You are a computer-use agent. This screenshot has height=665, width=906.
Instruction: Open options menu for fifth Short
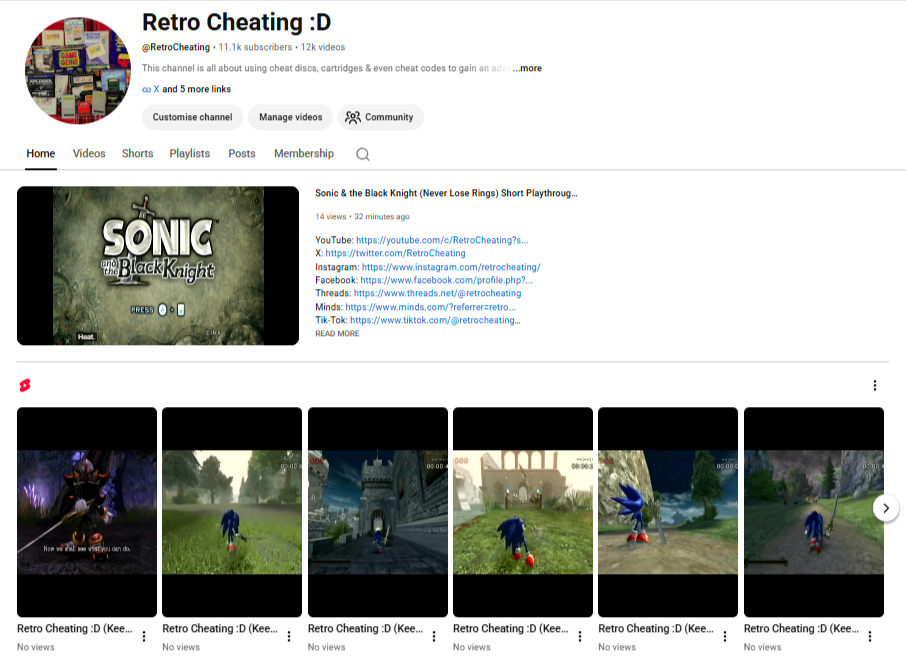(x=725, y=637)
